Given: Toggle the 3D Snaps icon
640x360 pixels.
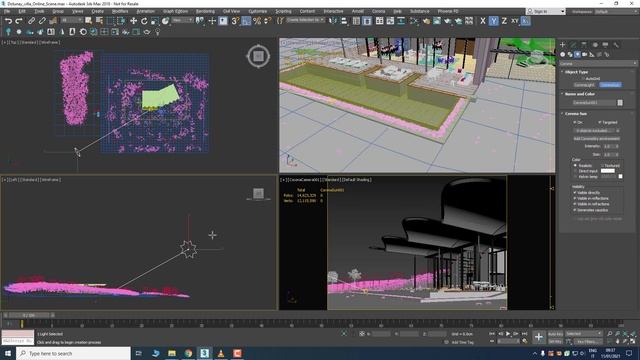Looking at the screenshot, I should pos(235,21).
